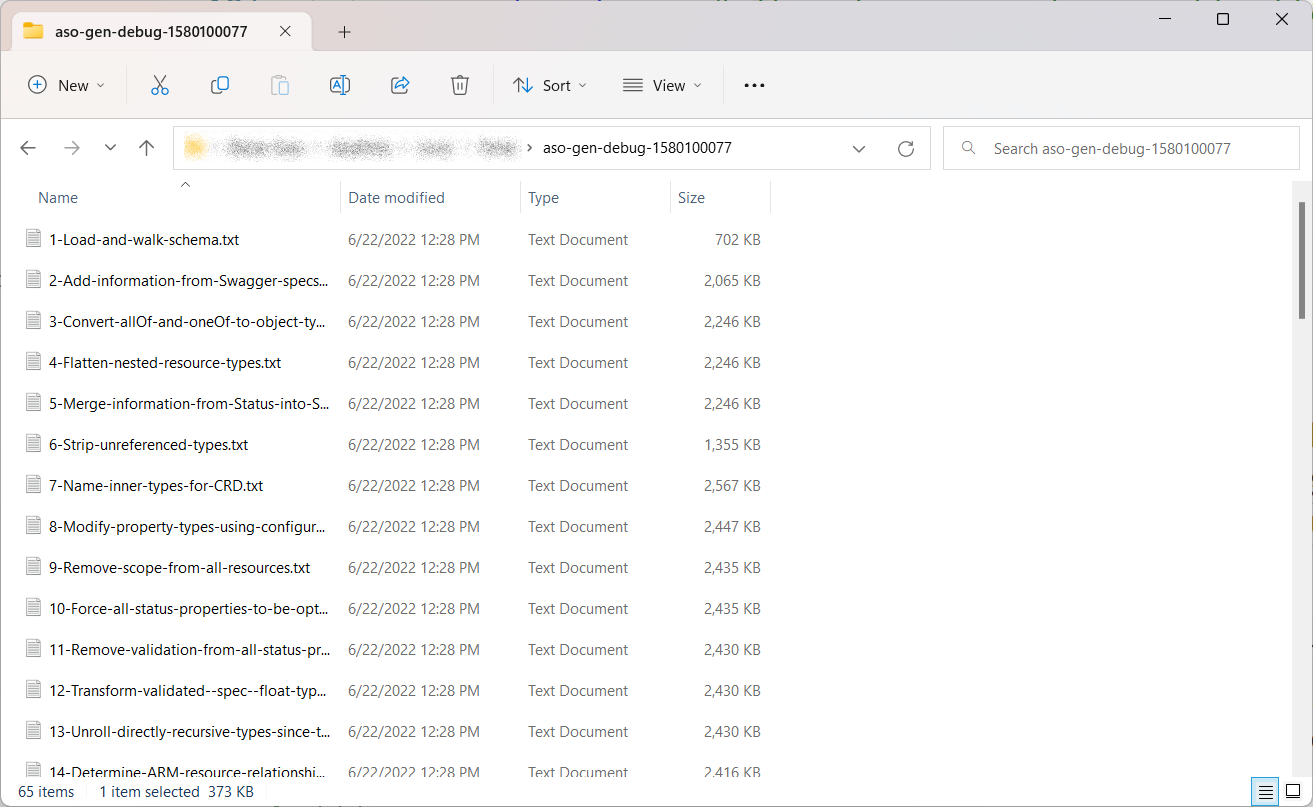The image size is (1313, 807).
Task: Open the New item dropdown
Action: coord(66,86)
